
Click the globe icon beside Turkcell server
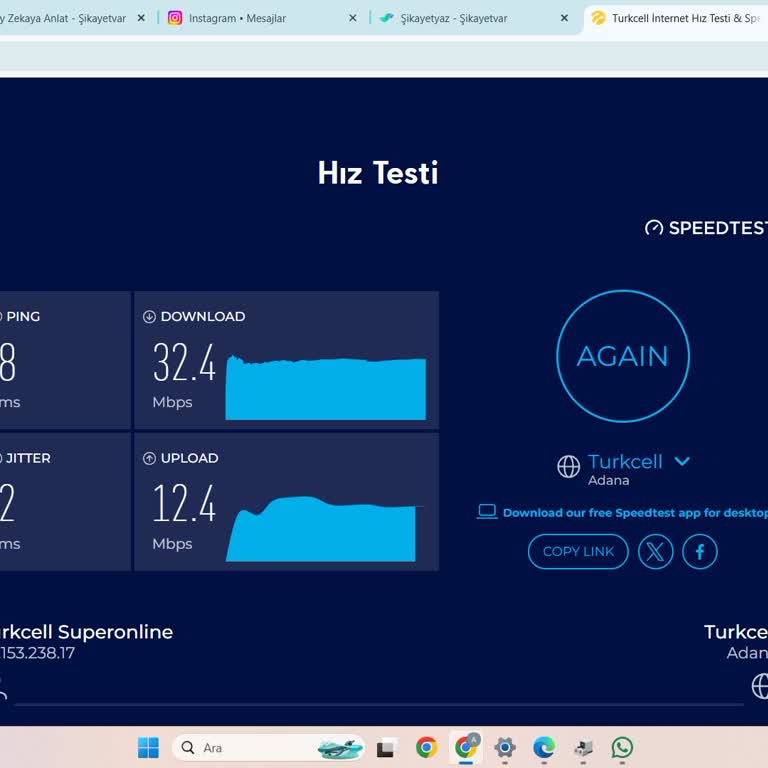568,466
